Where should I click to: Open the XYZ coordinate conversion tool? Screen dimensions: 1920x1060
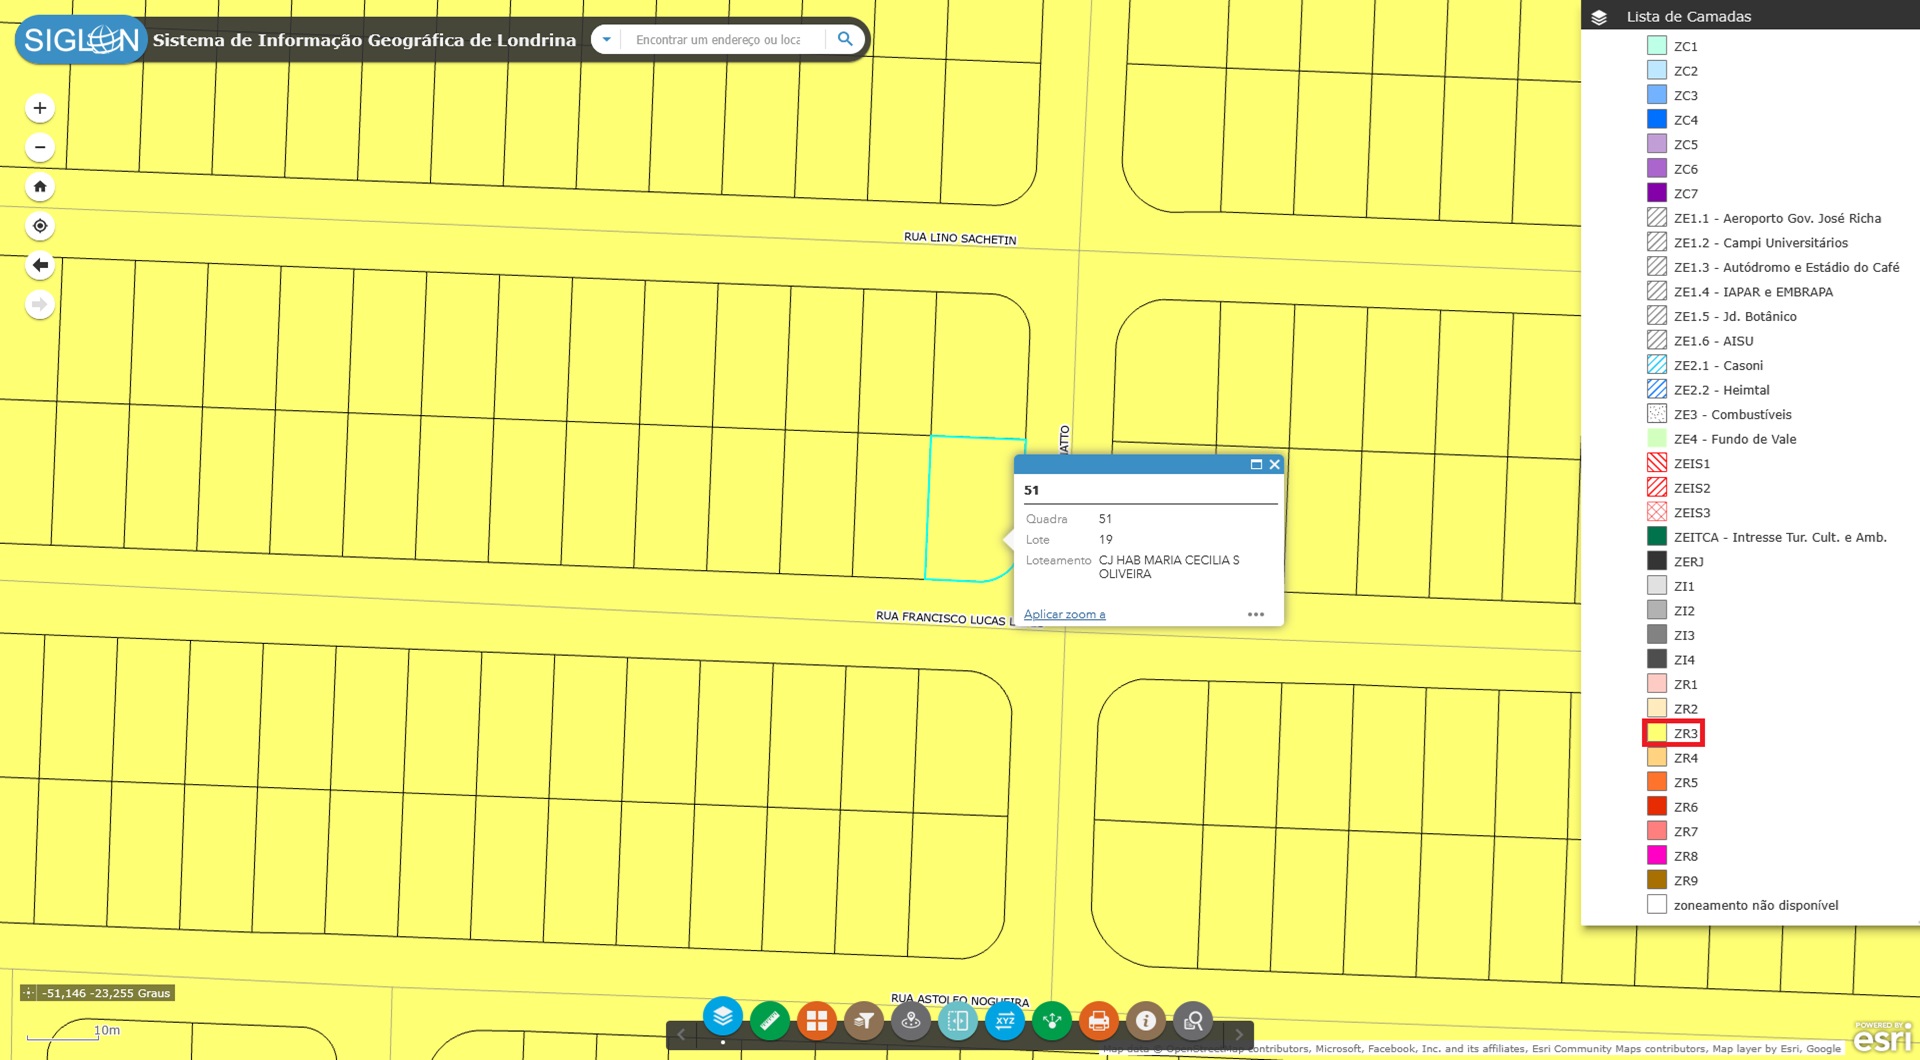point(1005,1021)
